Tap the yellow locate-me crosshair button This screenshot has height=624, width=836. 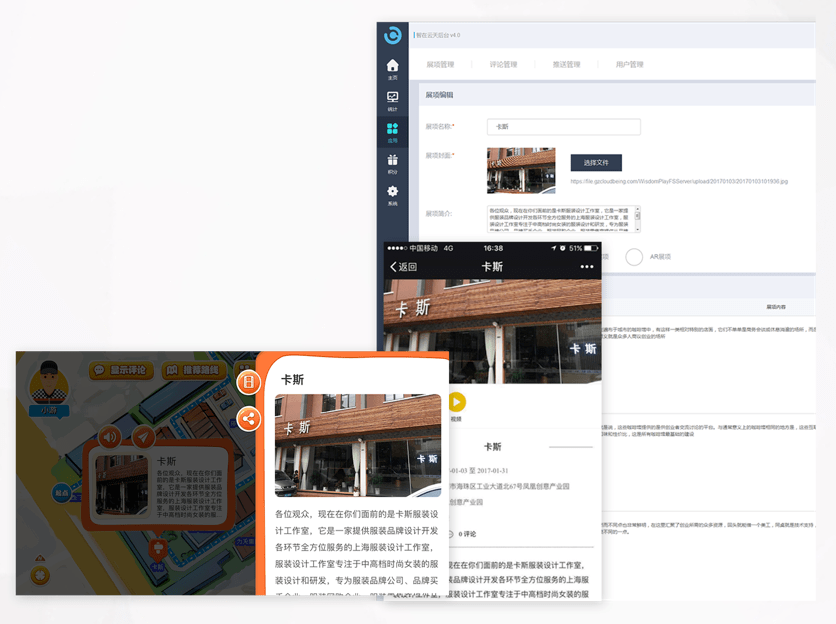pyautogui.click(x=41, y=575)
